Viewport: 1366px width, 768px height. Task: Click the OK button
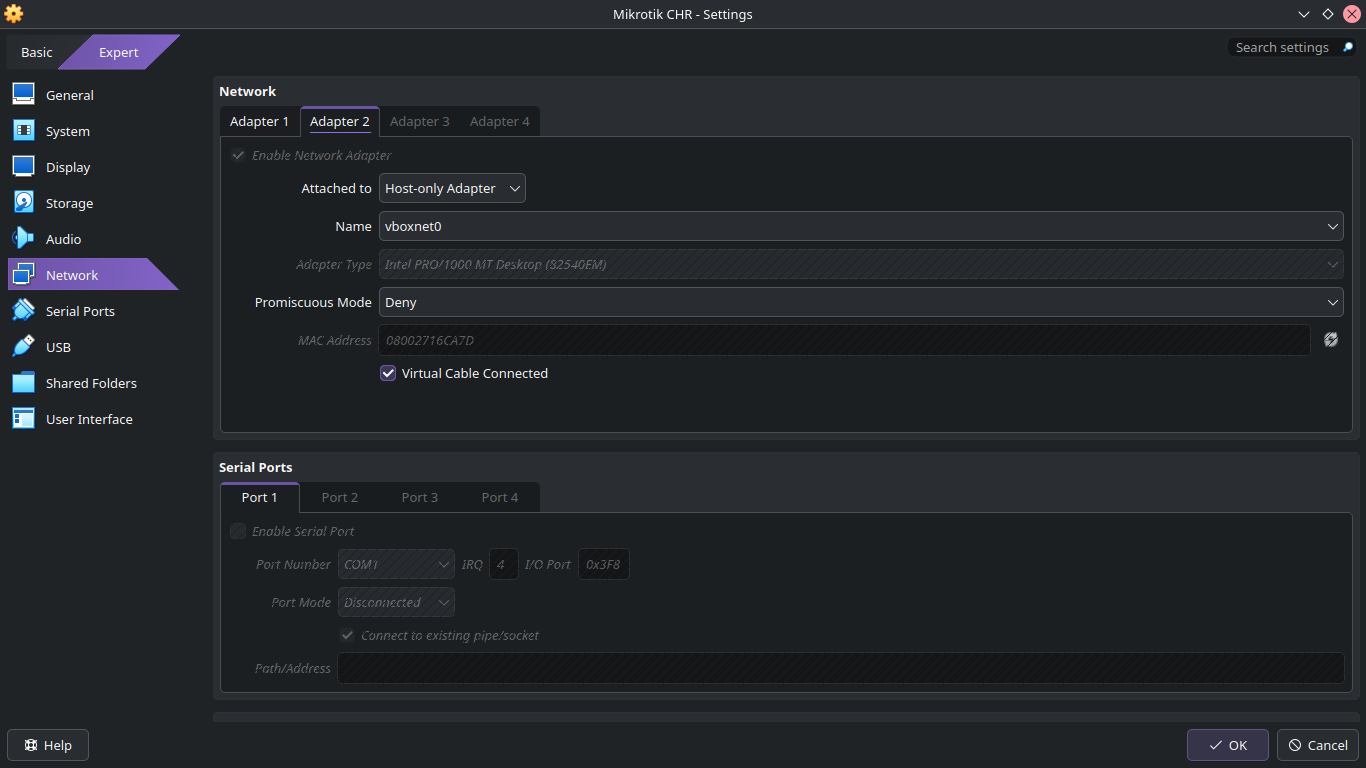pos(1228,745)
